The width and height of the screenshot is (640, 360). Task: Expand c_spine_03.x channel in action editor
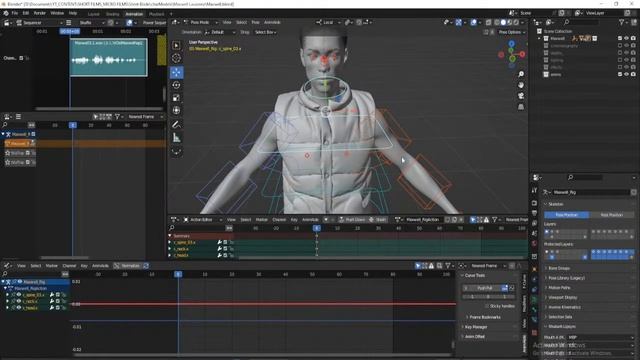(x=170, y=242)
